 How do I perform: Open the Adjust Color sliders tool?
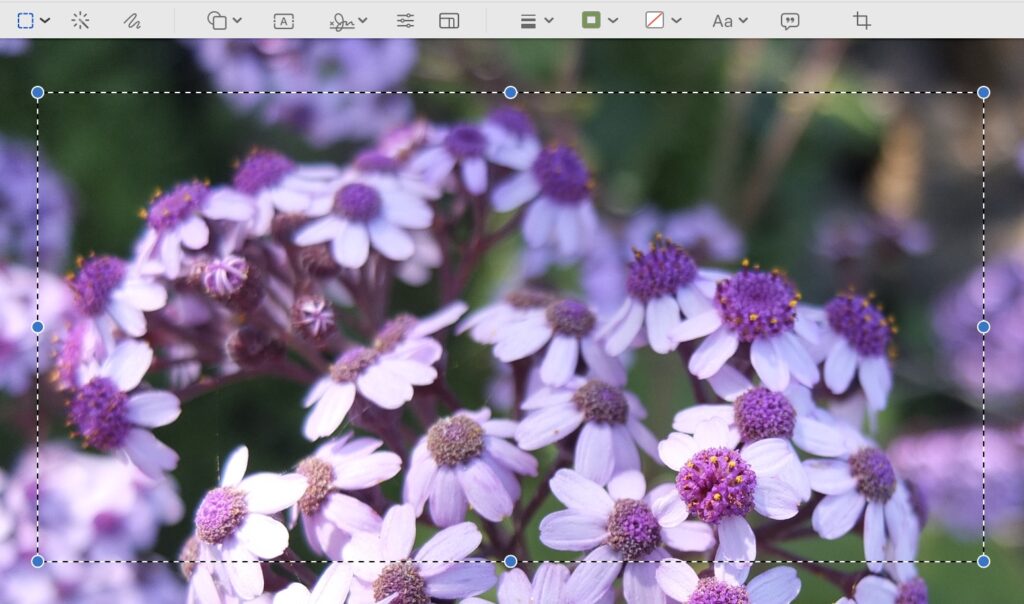click(x=405, y=21)
